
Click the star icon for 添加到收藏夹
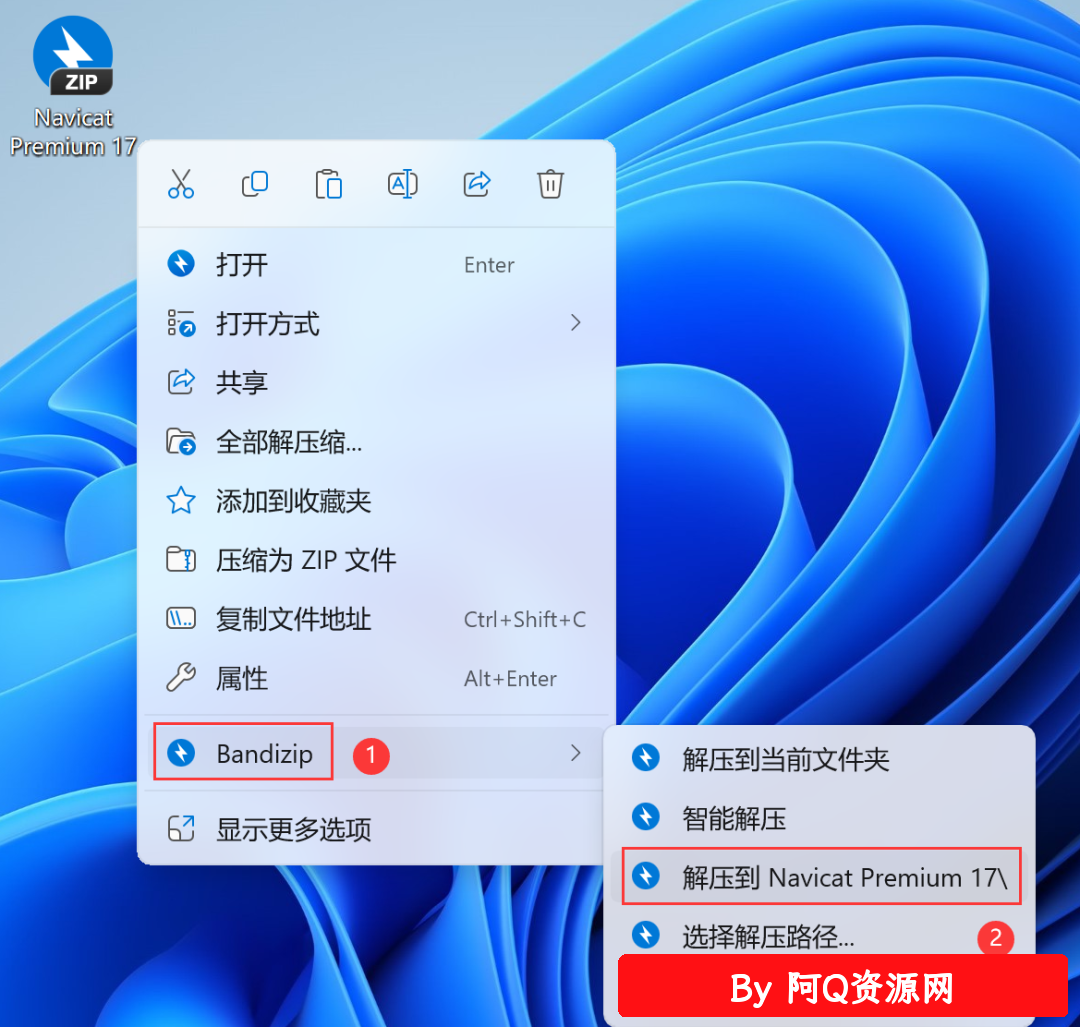tap(181, 501)
